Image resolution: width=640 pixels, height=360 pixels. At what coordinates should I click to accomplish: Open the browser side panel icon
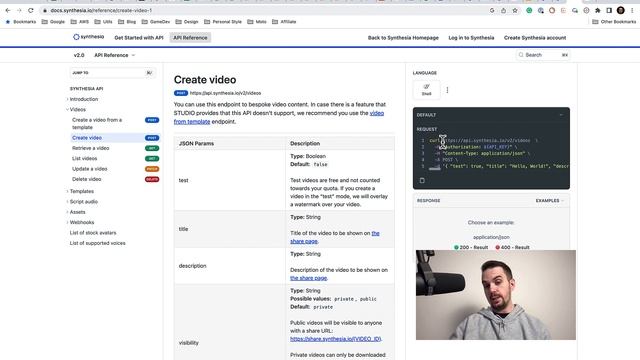coord(609,11)
